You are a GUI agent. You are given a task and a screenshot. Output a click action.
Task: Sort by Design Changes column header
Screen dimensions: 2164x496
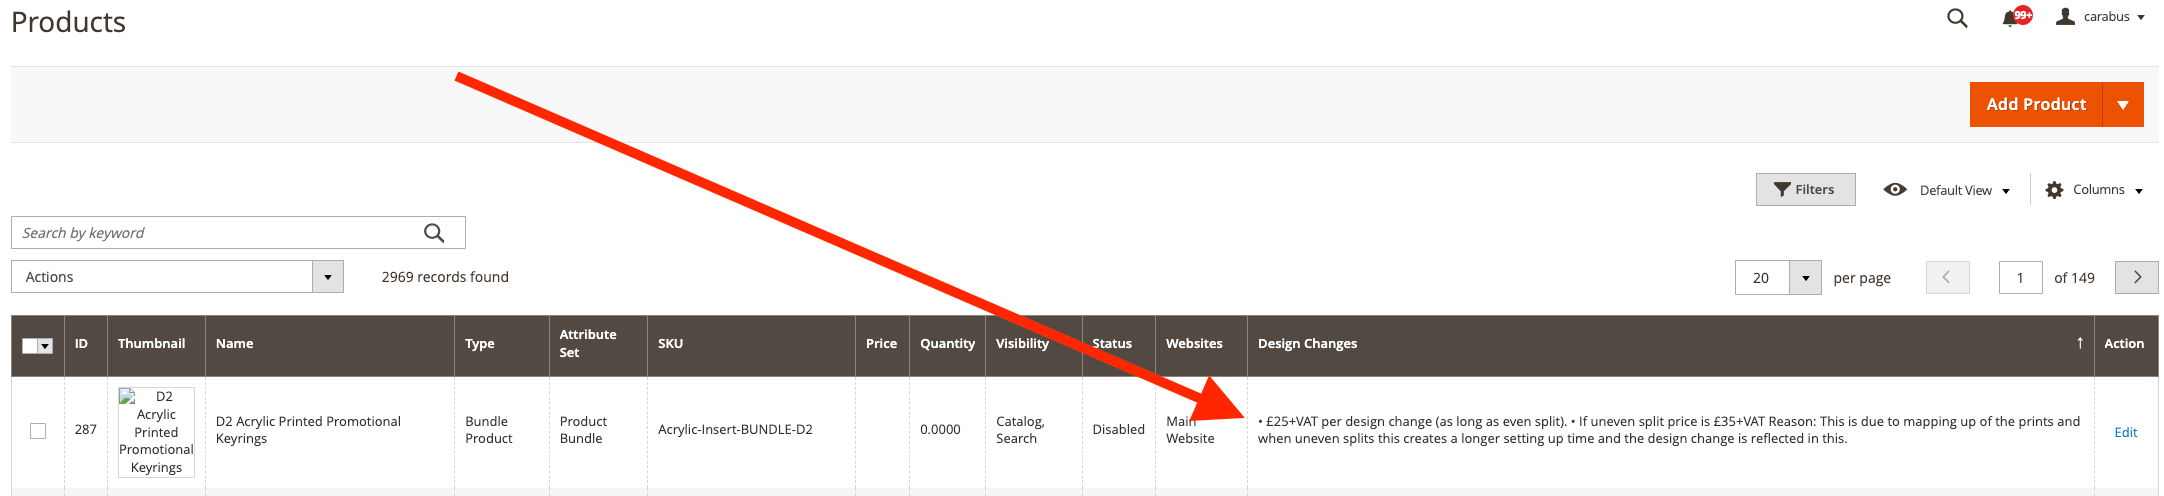1307,344
